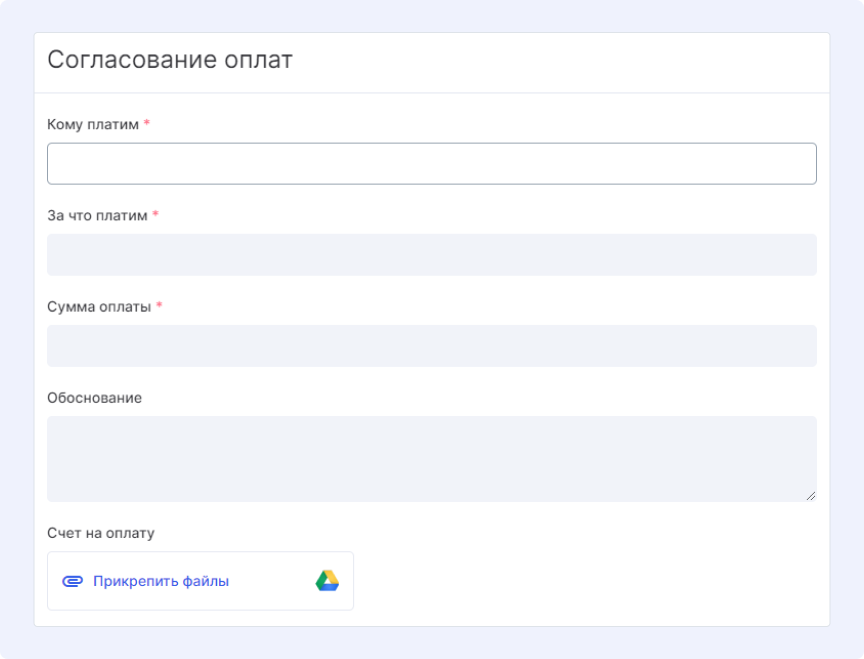Viewport: 864px width, 659px height.
Task: Click the "Согласование оплат" form heading
Action: tap(170, 60)
